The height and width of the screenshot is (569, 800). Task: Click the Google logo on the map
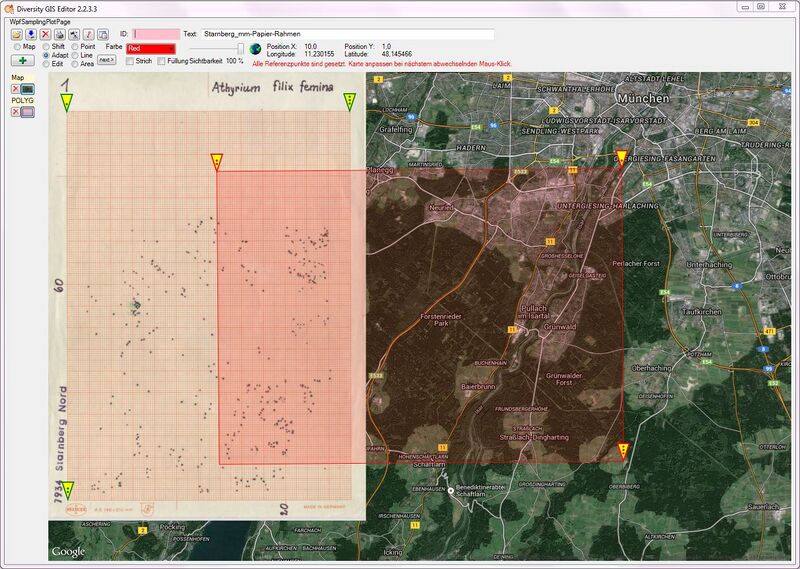pyautogui.click(x=68, y=552)
